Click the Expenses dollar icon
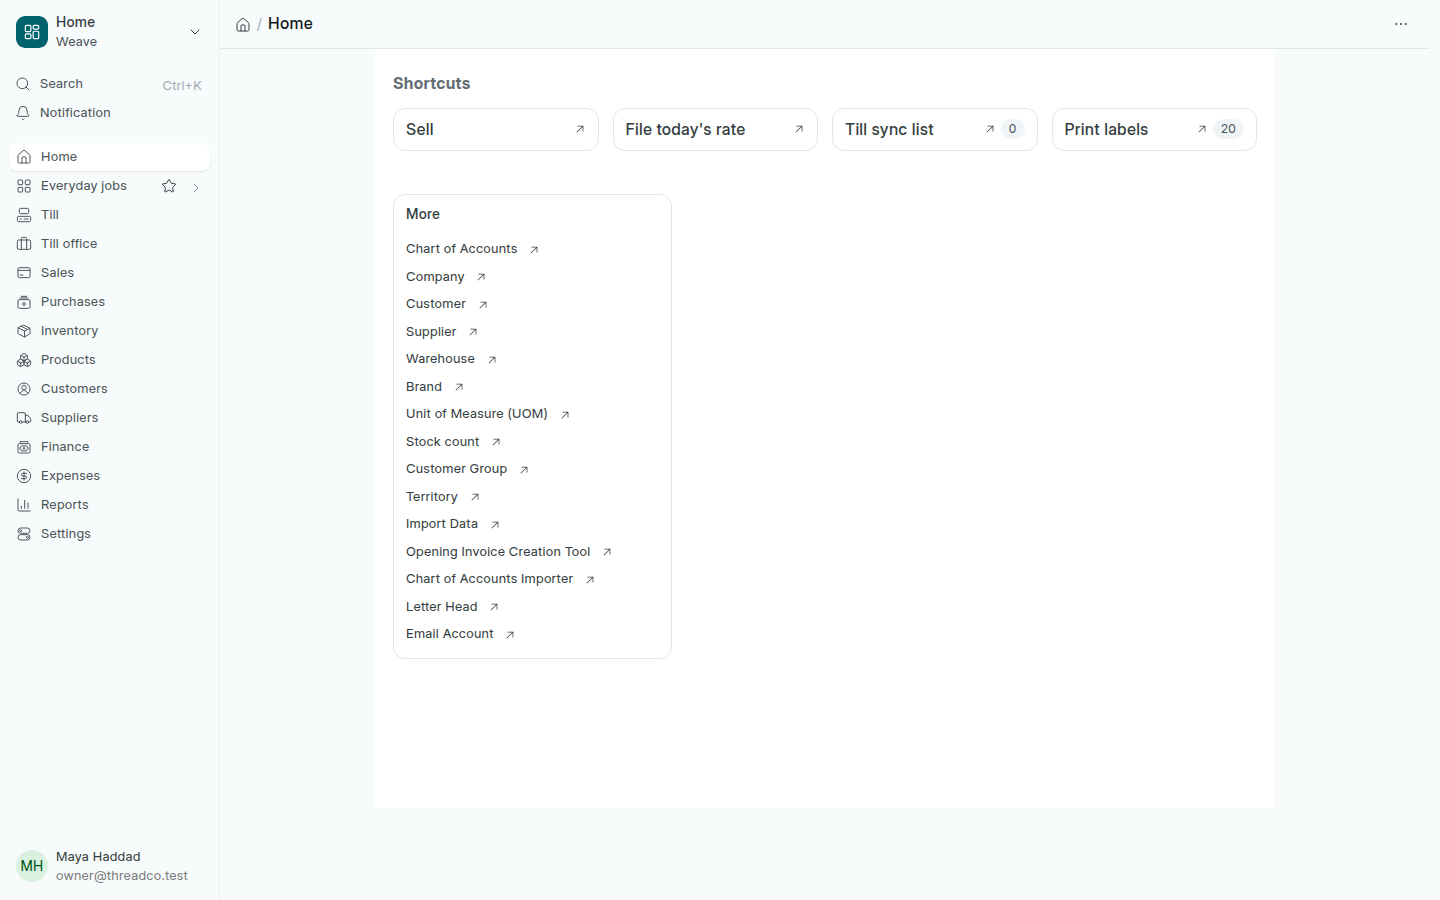 (24, 476)
